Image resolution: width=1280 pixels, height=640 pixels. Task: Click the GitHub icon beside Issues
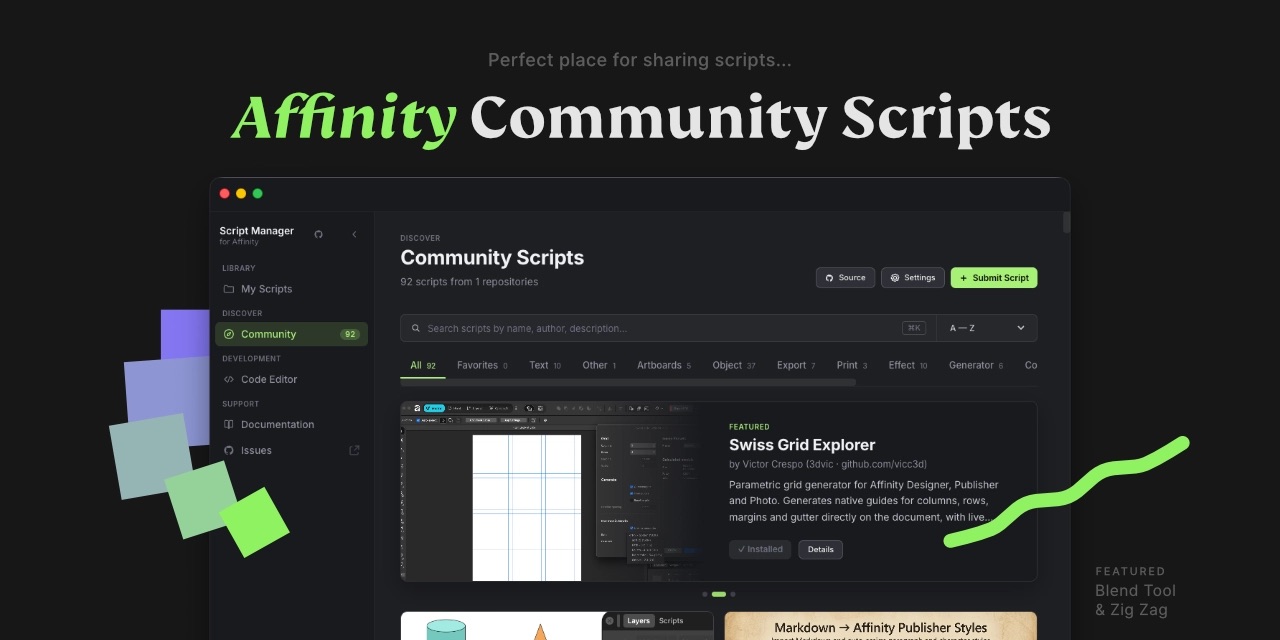229,450
